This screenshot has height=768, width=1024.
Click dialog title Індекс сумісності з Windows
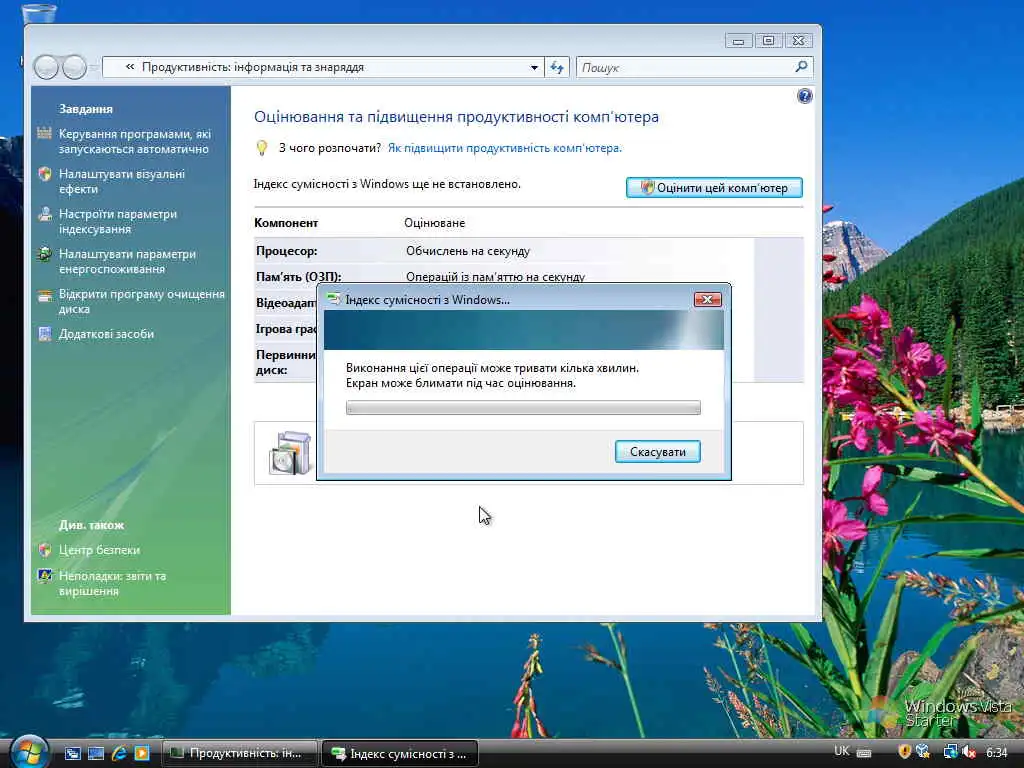[428, 300]
